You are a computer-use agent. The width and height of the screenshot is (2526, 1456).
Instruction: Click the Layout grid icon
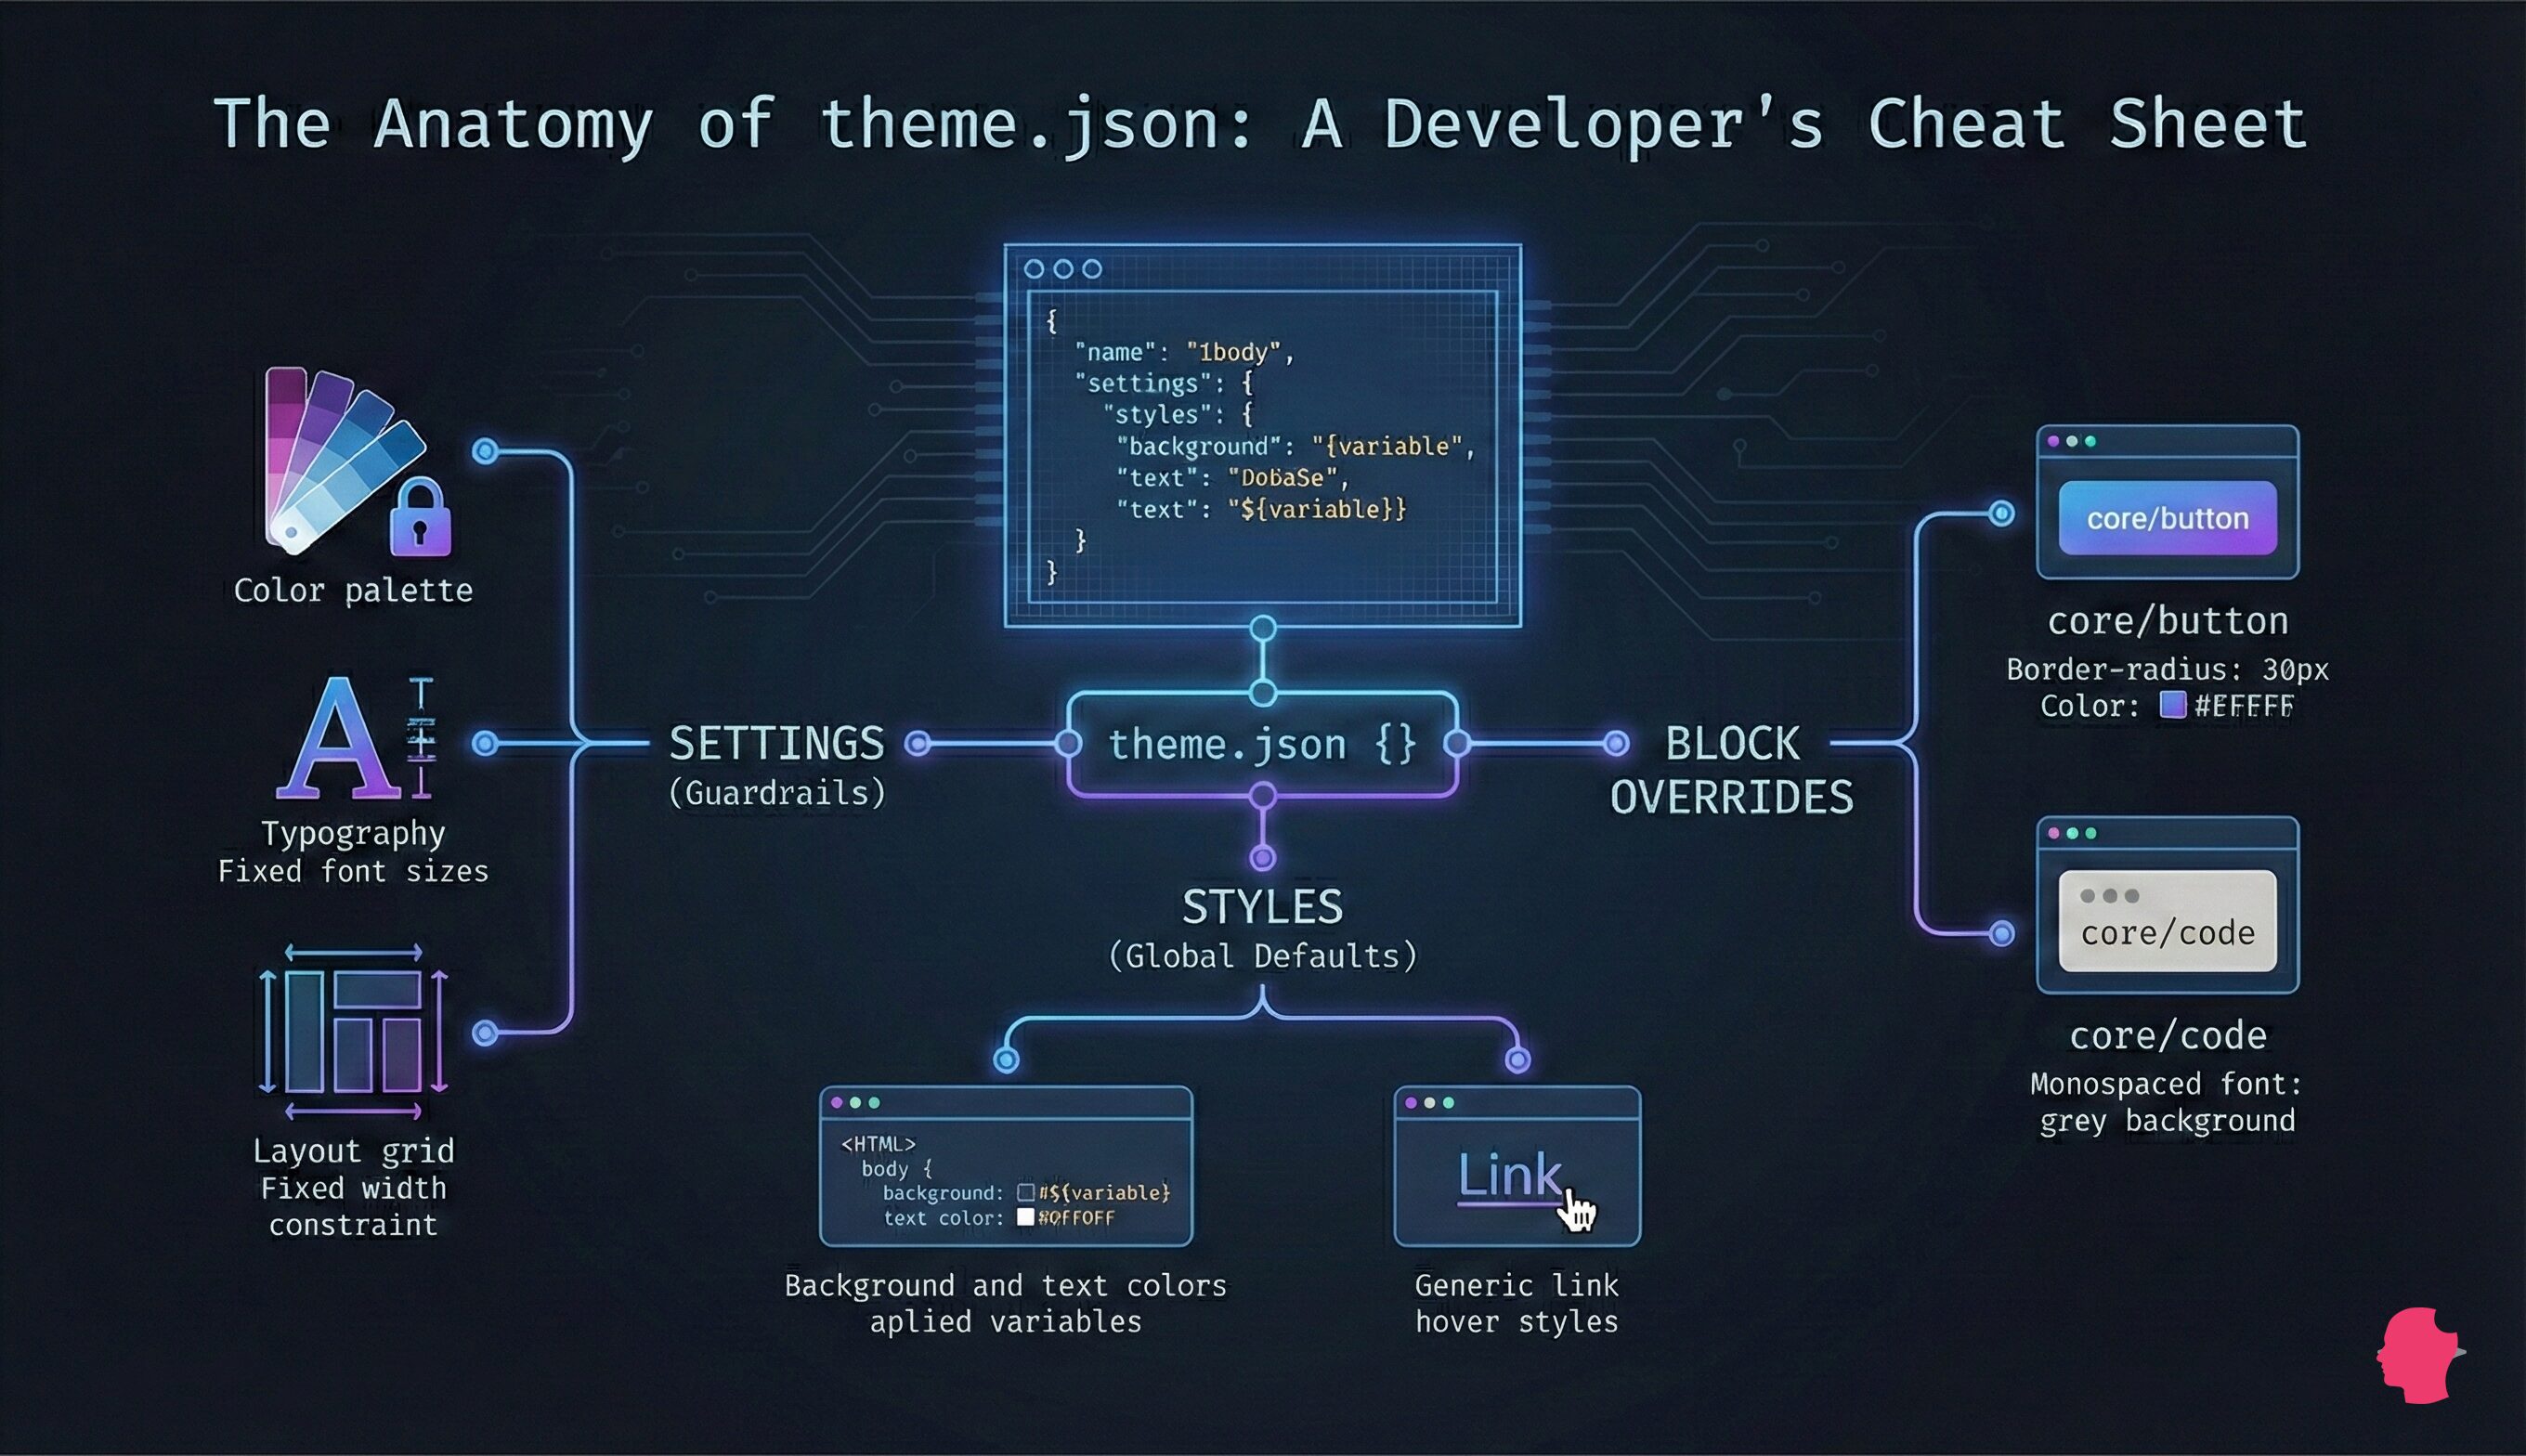[353, 1031]
